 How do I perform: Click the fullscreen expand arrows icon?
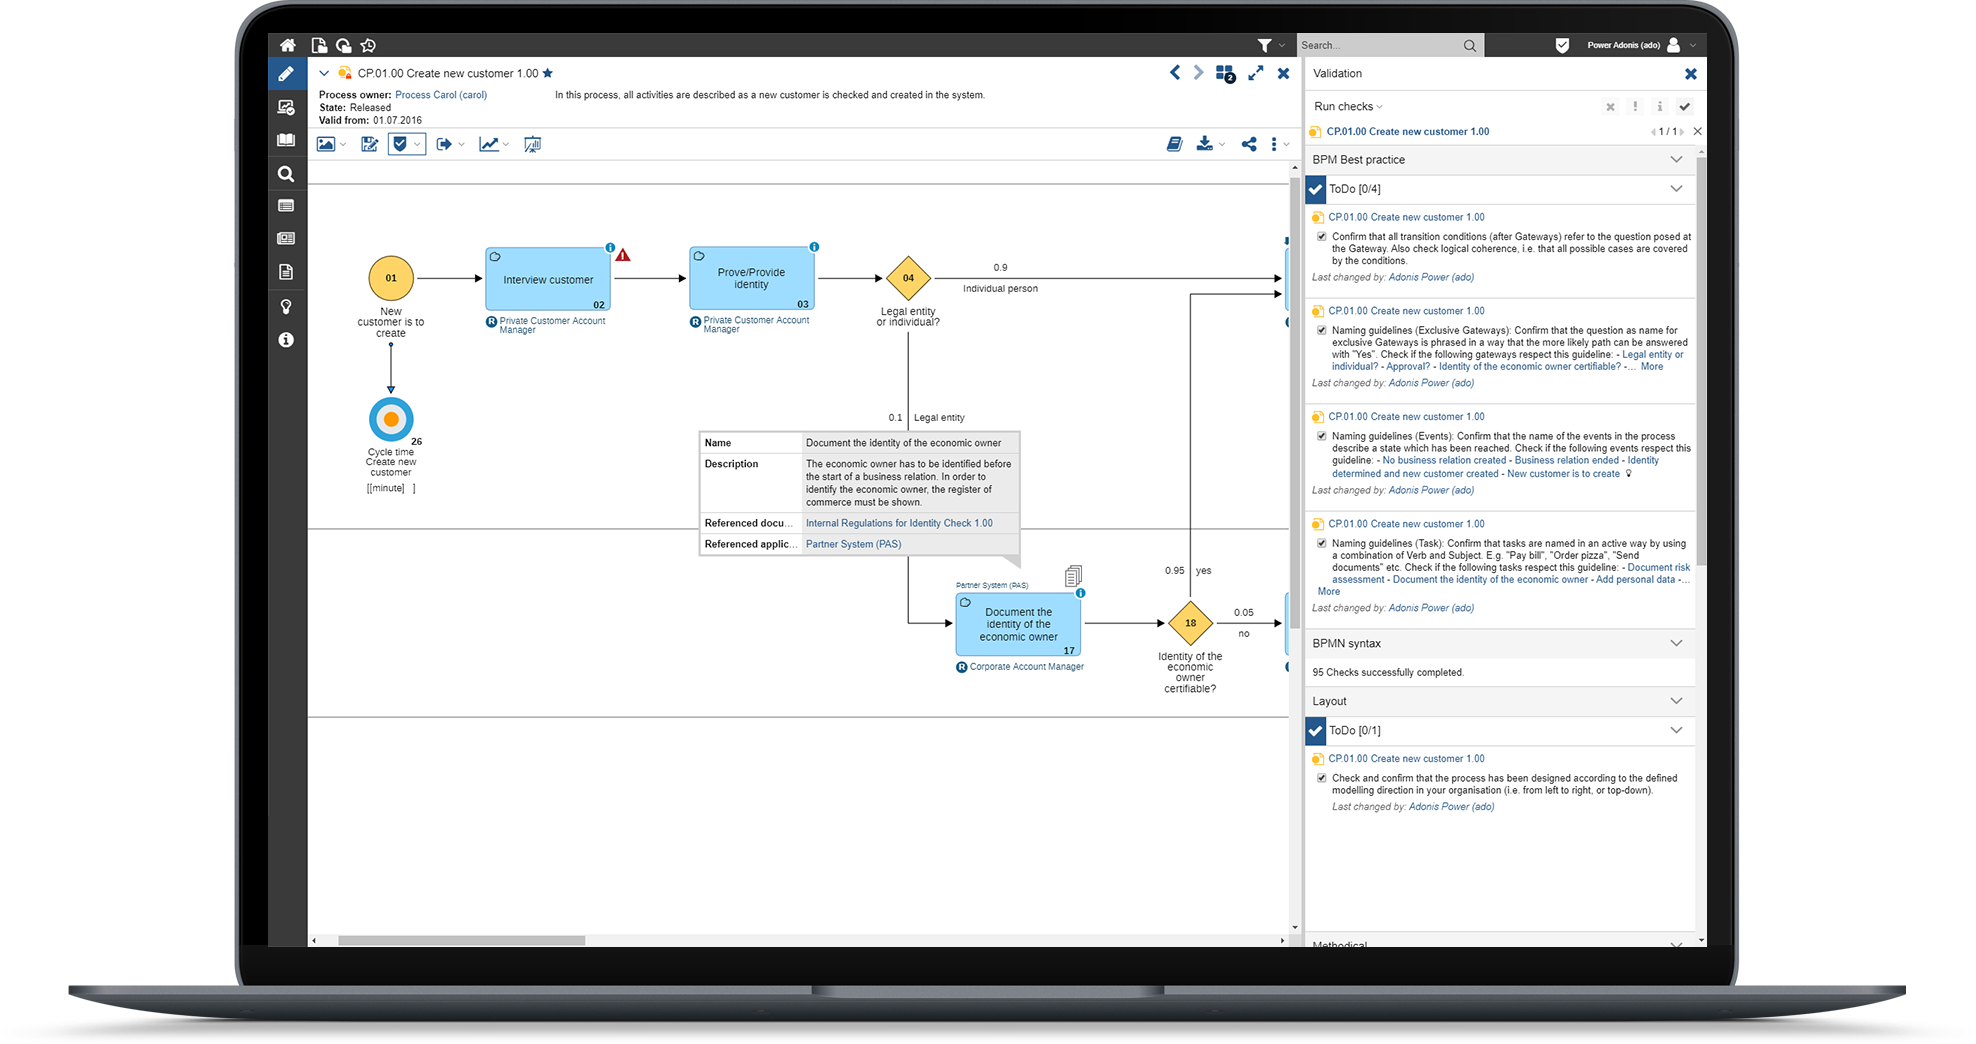(x=1255, y=73)
